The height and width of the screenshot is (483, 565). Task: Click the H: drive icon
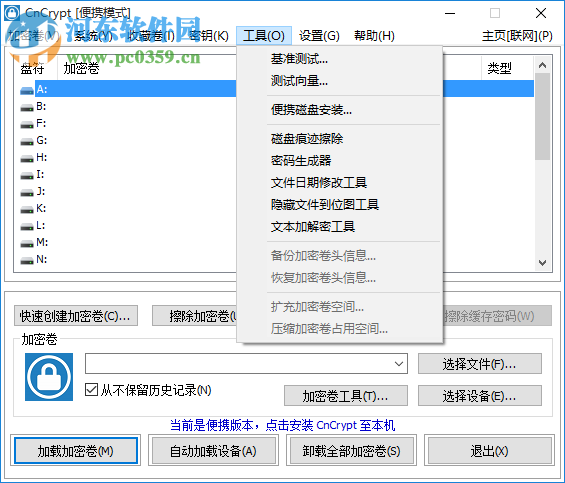pos(27,158)
